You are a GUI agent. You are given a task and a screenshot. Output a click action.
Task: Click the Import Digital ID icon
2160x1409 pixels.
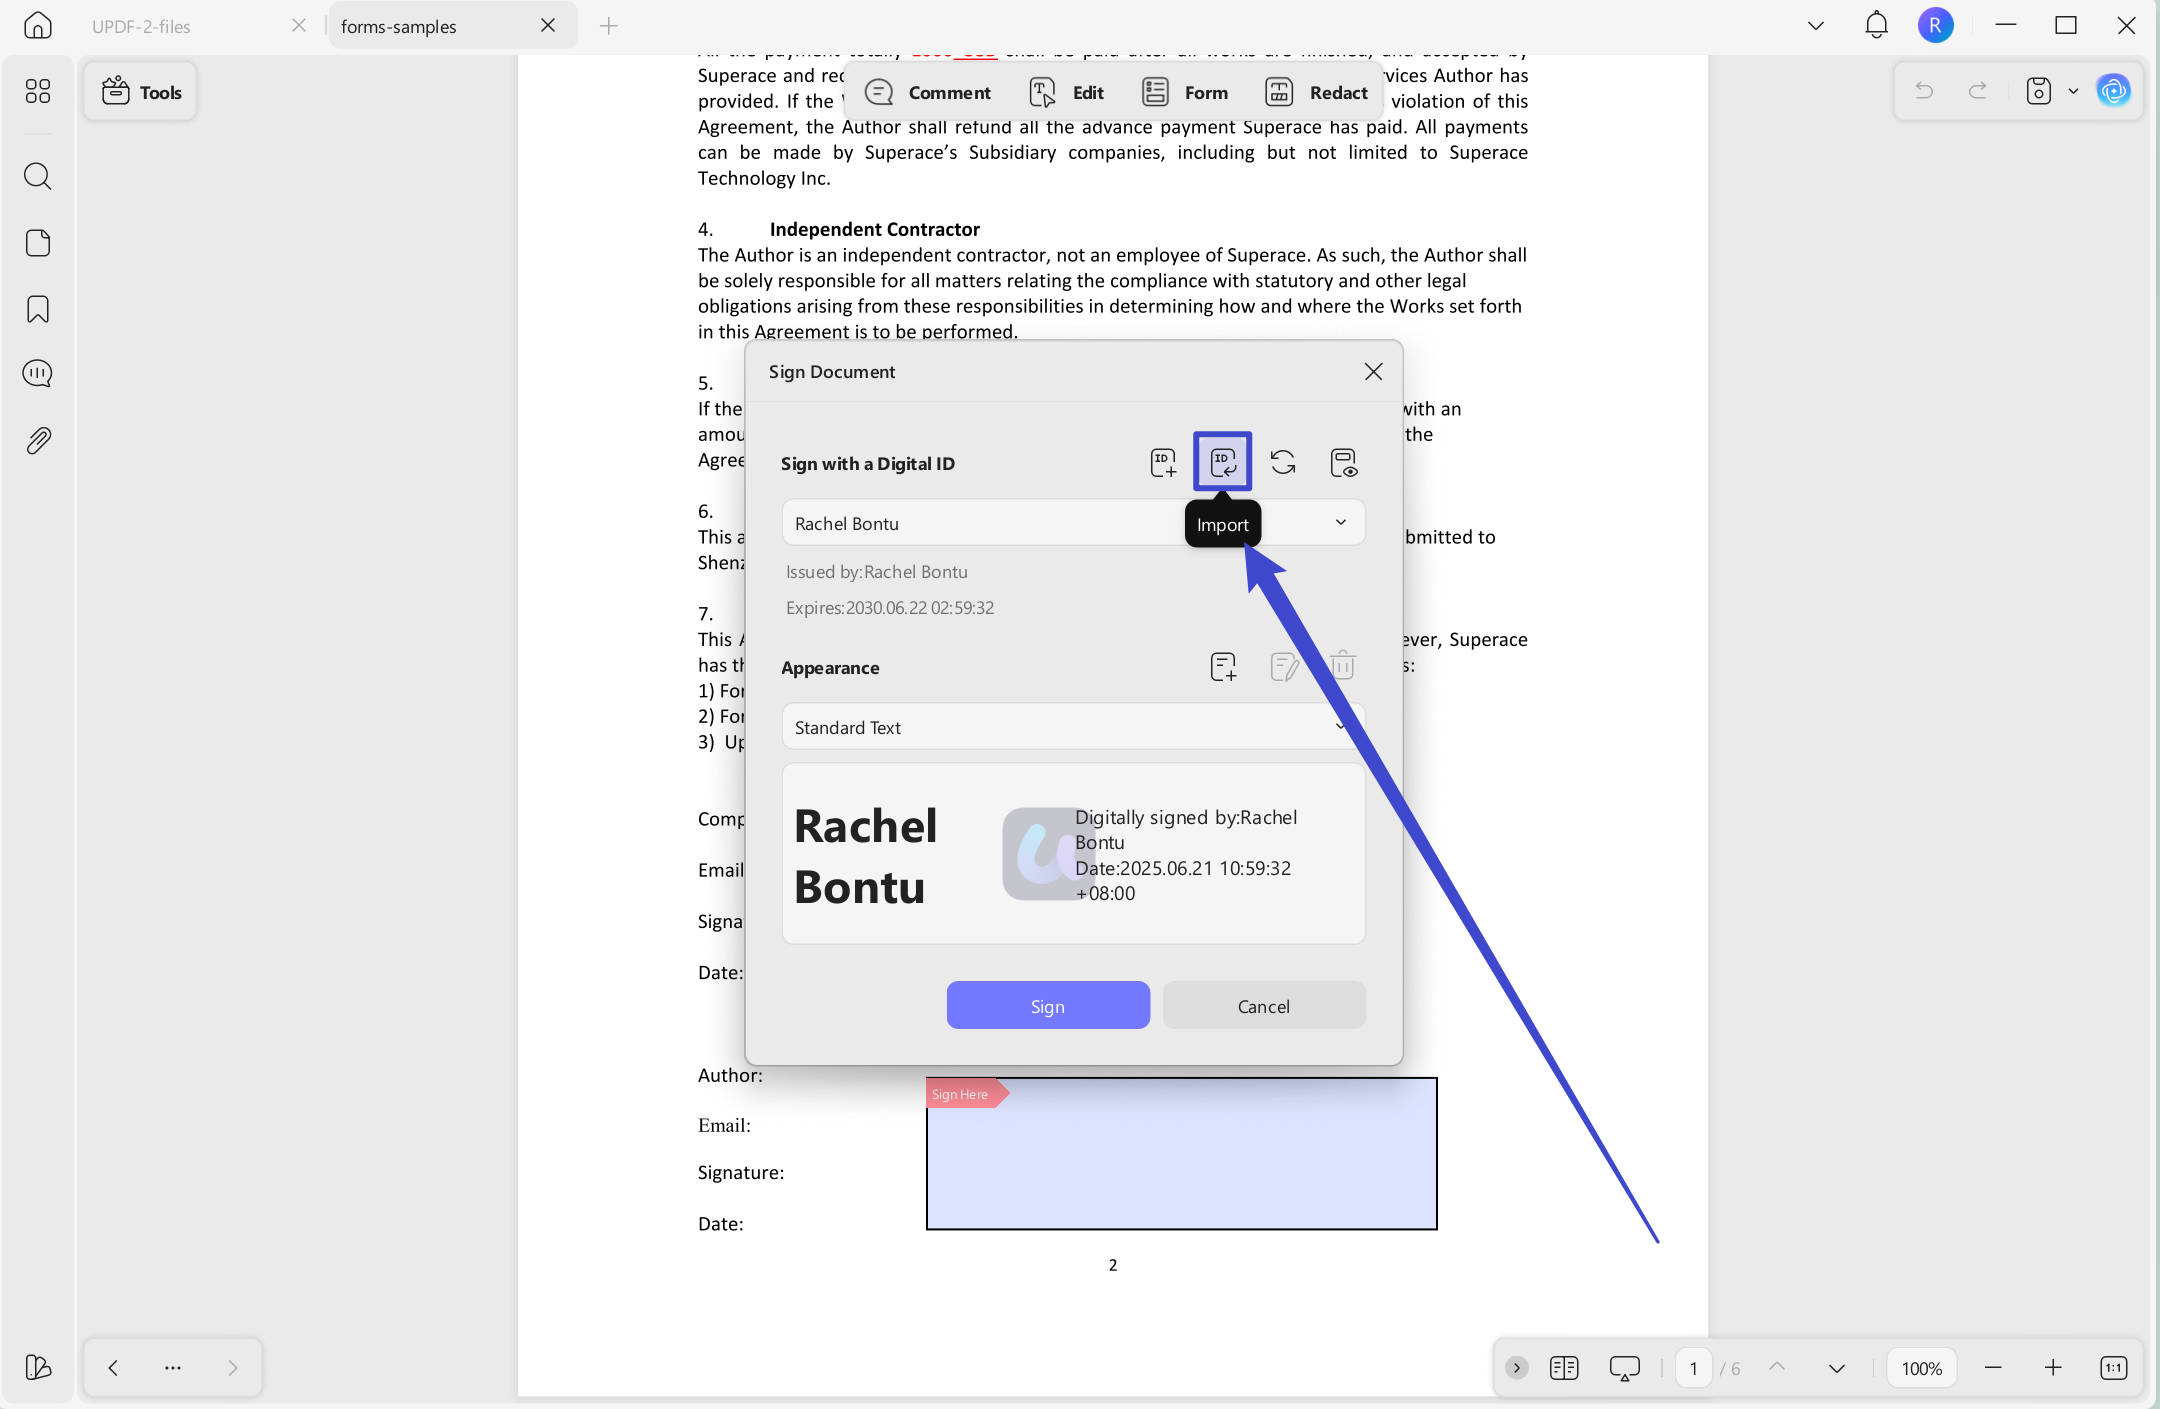click(x=1223, y=463)
